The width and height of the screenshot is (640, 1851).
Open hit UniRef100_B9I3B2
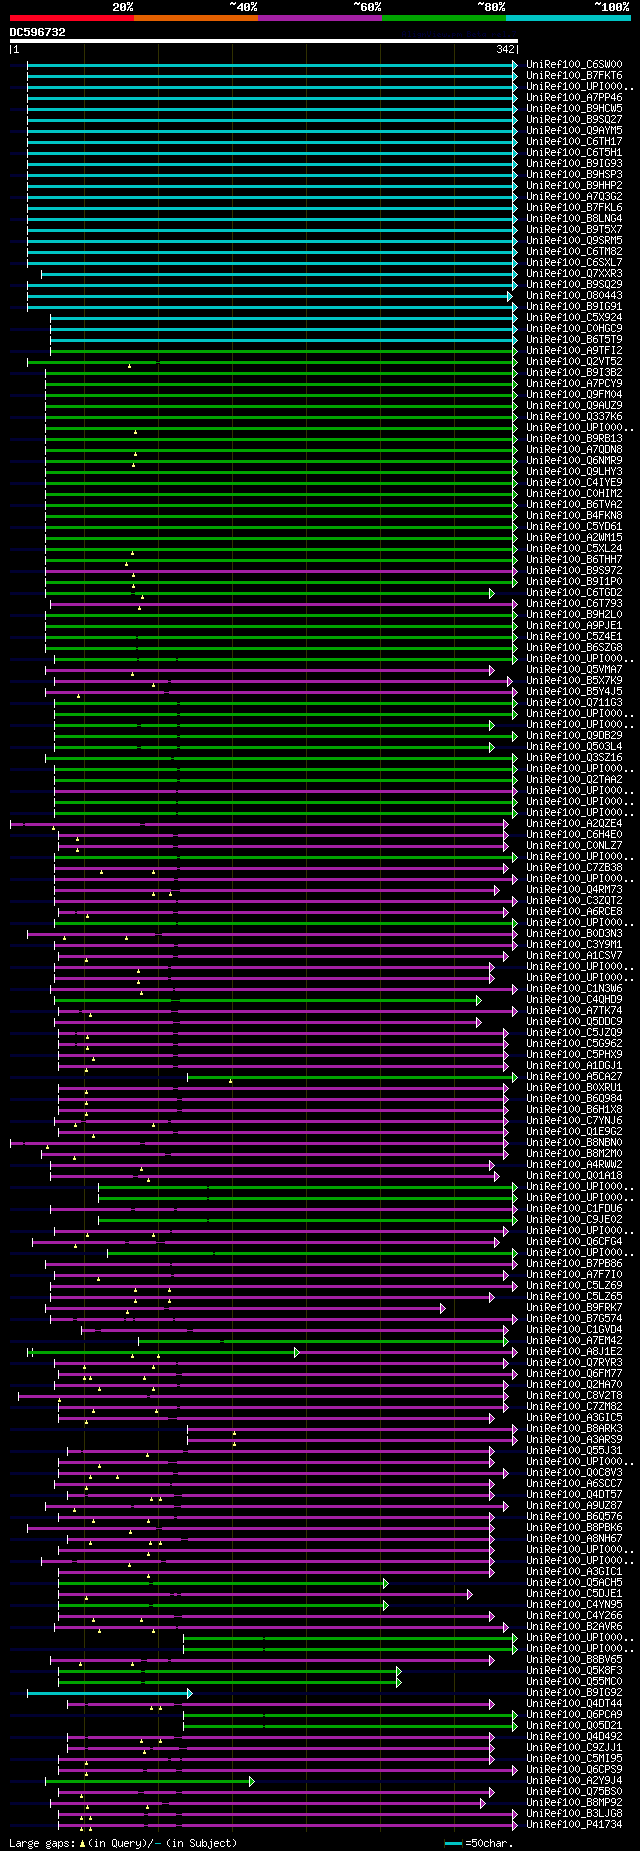point(574,372)
